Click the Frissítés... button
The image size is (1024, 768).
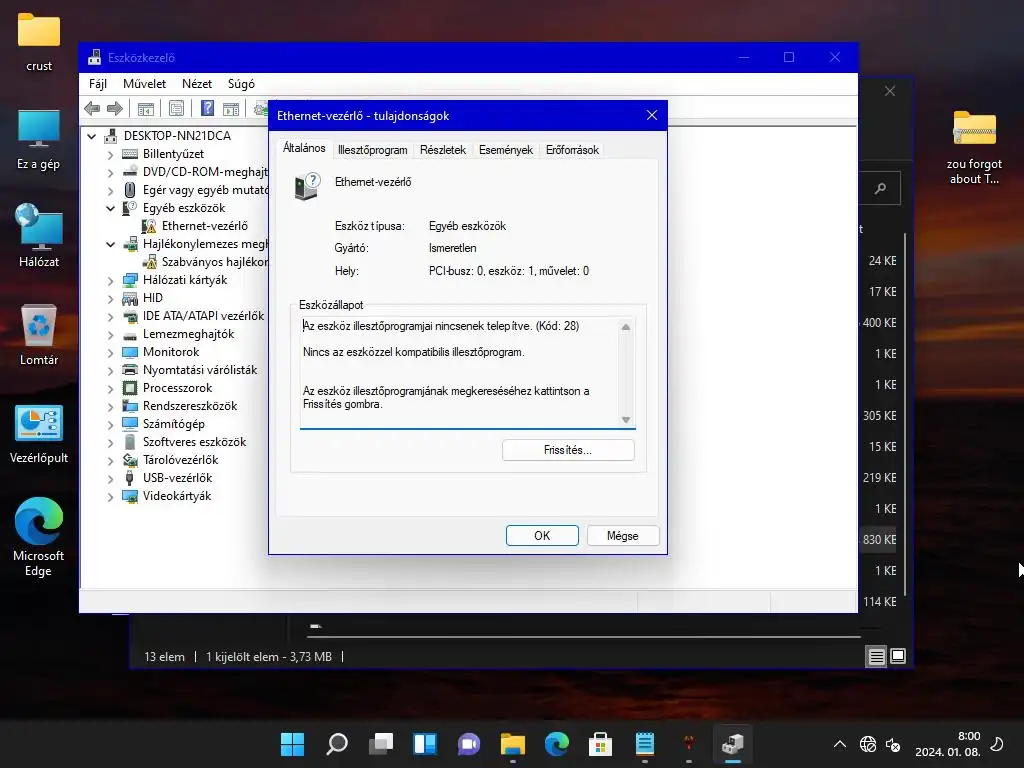pos(568,450)
